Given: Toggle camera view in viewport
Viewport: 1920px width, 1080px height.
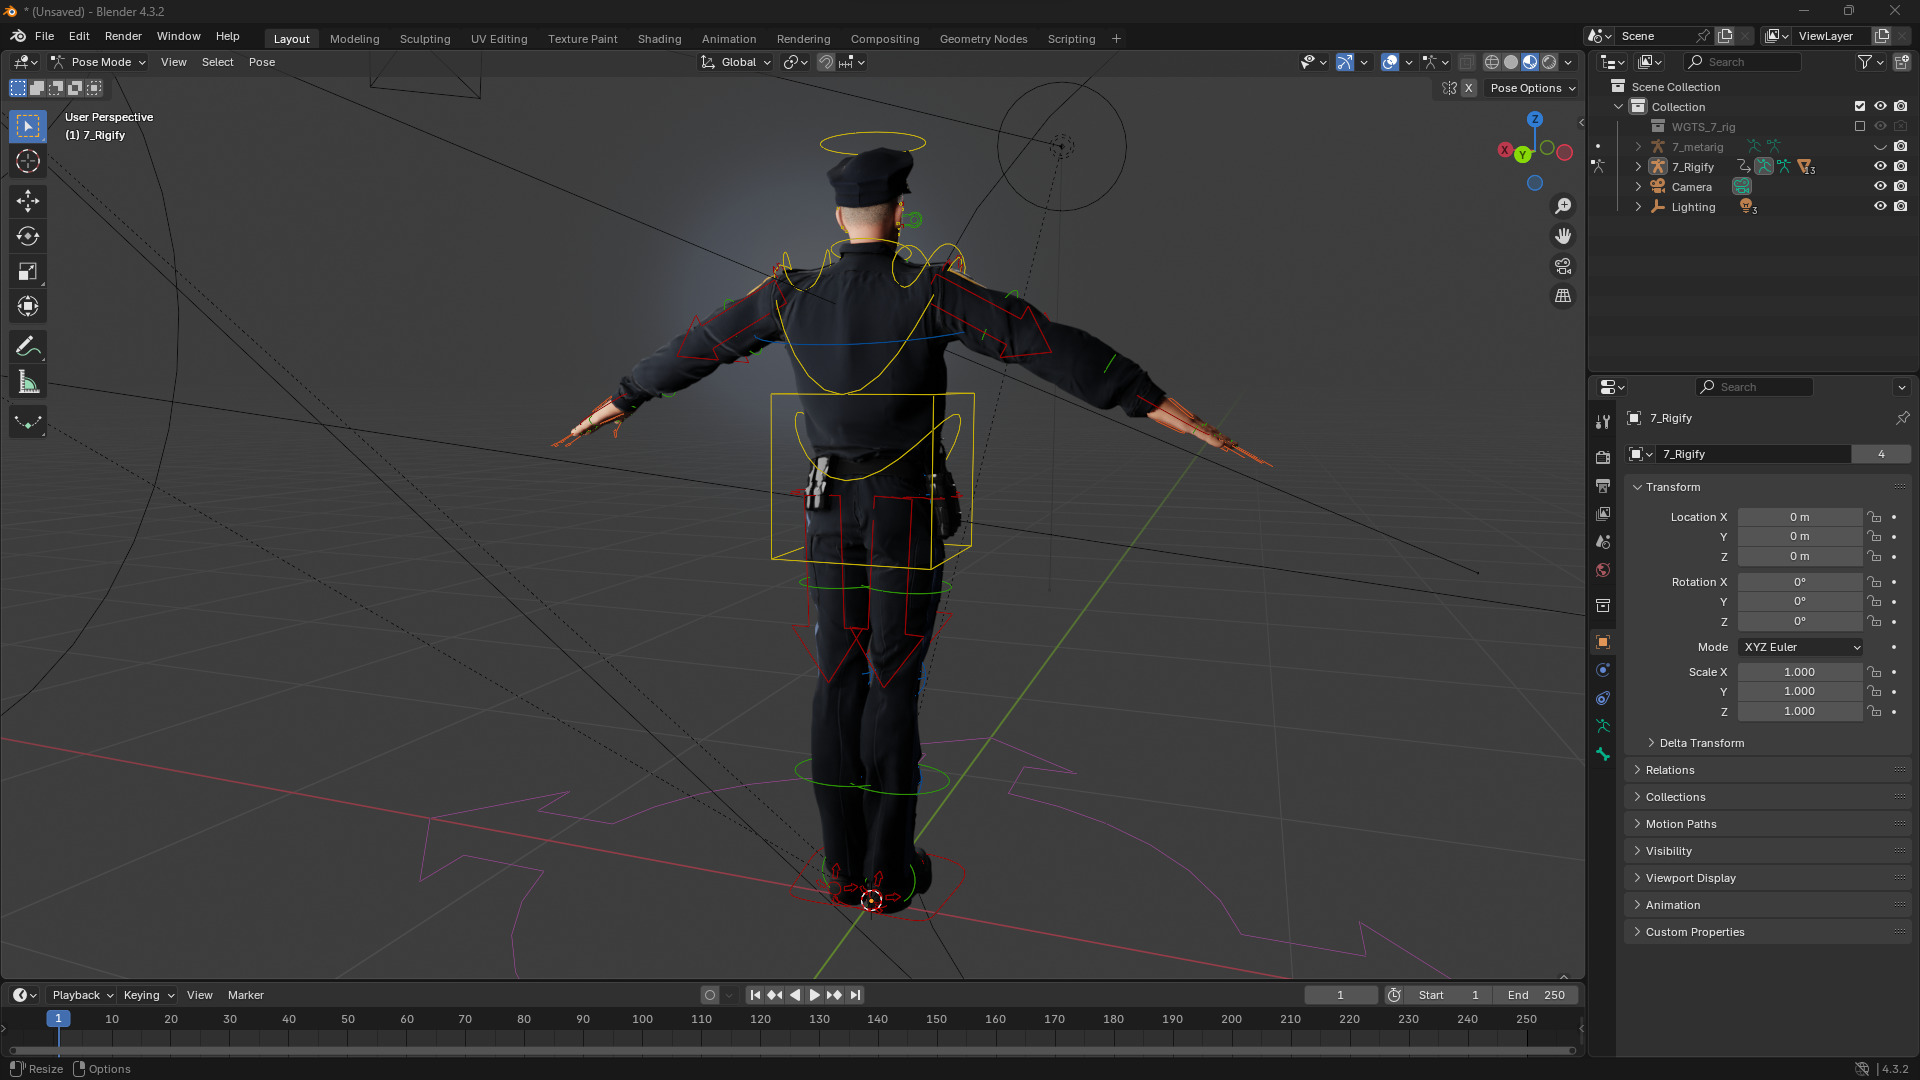Looking at the screenshot, I should tap(1563, 266).
